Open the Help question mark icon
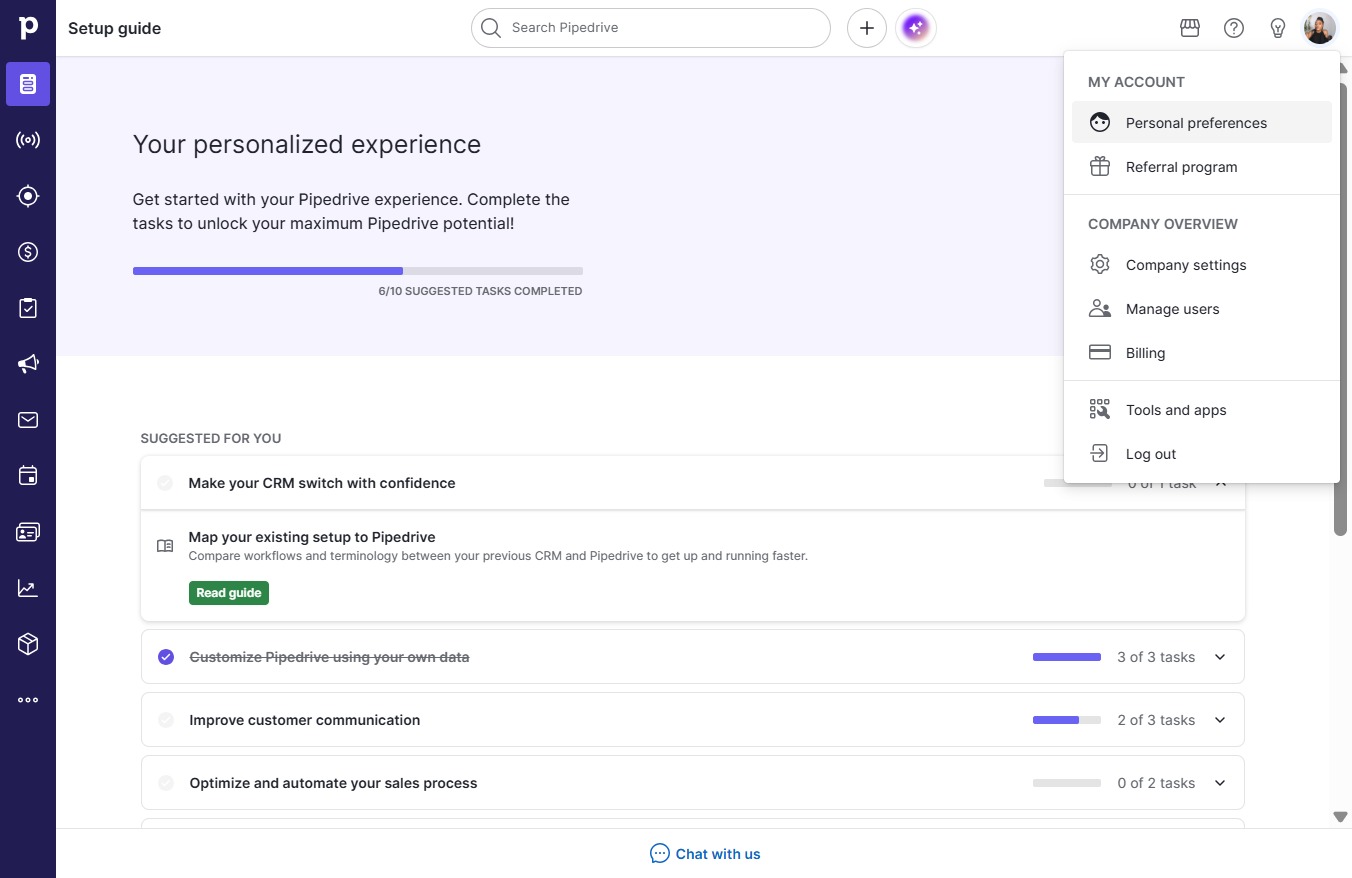The image size is (1352, 878). click(1234, 28)
